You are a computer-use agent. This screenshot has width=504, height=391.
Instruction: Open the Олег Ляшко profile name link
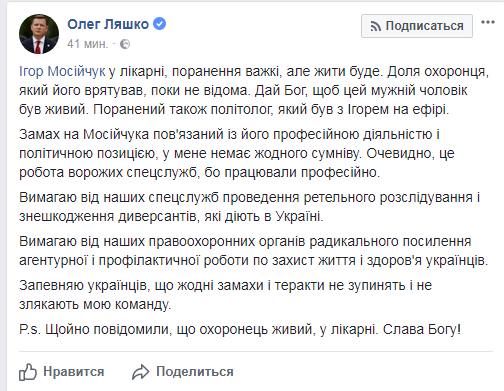tap(108, 24)
